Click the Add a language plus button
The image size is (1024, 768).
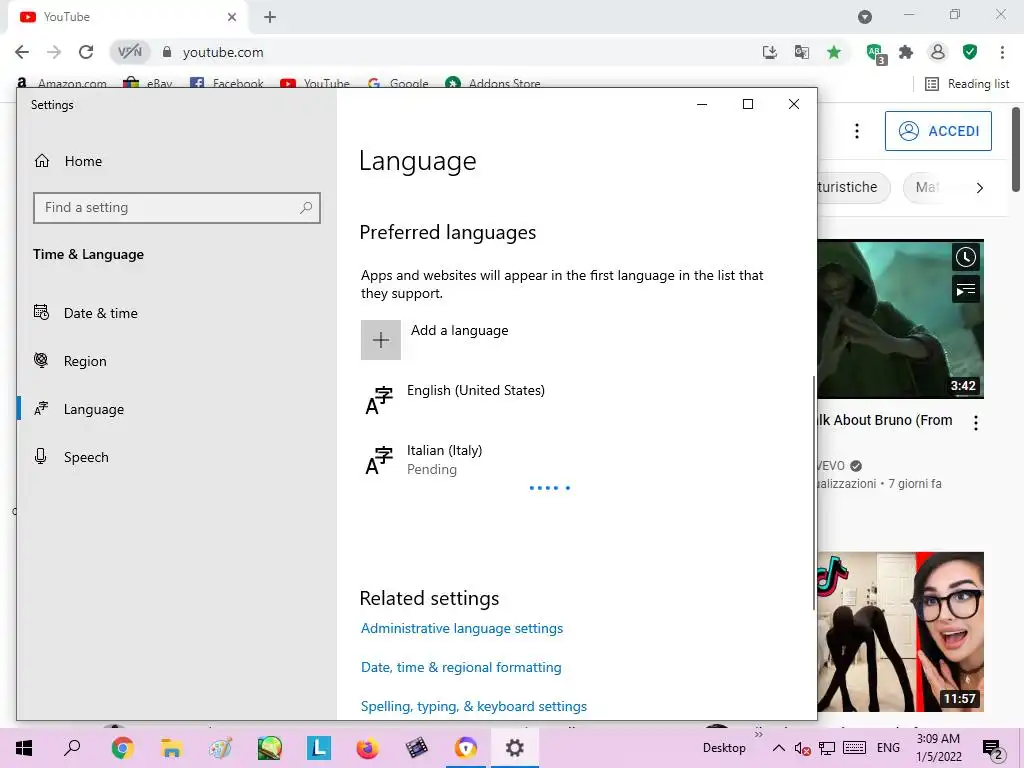click(x=381, y=340)
